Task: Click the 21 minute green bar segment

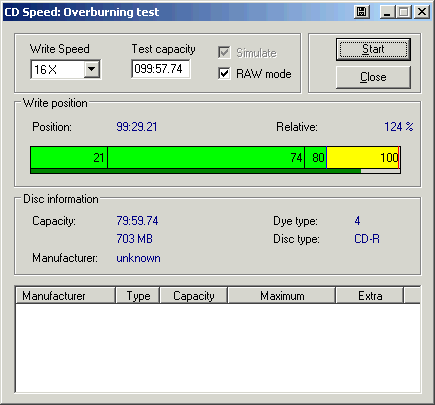Action: [69, 157]
